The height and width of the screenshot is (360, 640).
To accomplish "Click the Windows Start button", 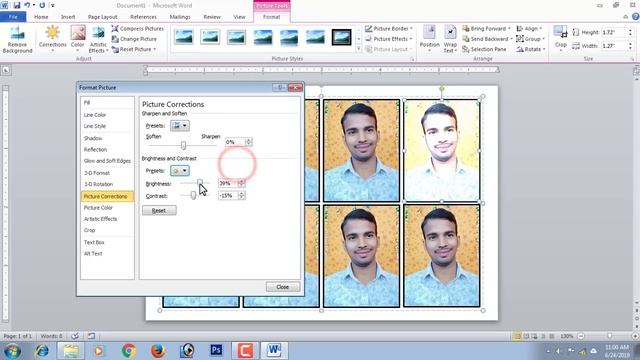I will 12,351.
